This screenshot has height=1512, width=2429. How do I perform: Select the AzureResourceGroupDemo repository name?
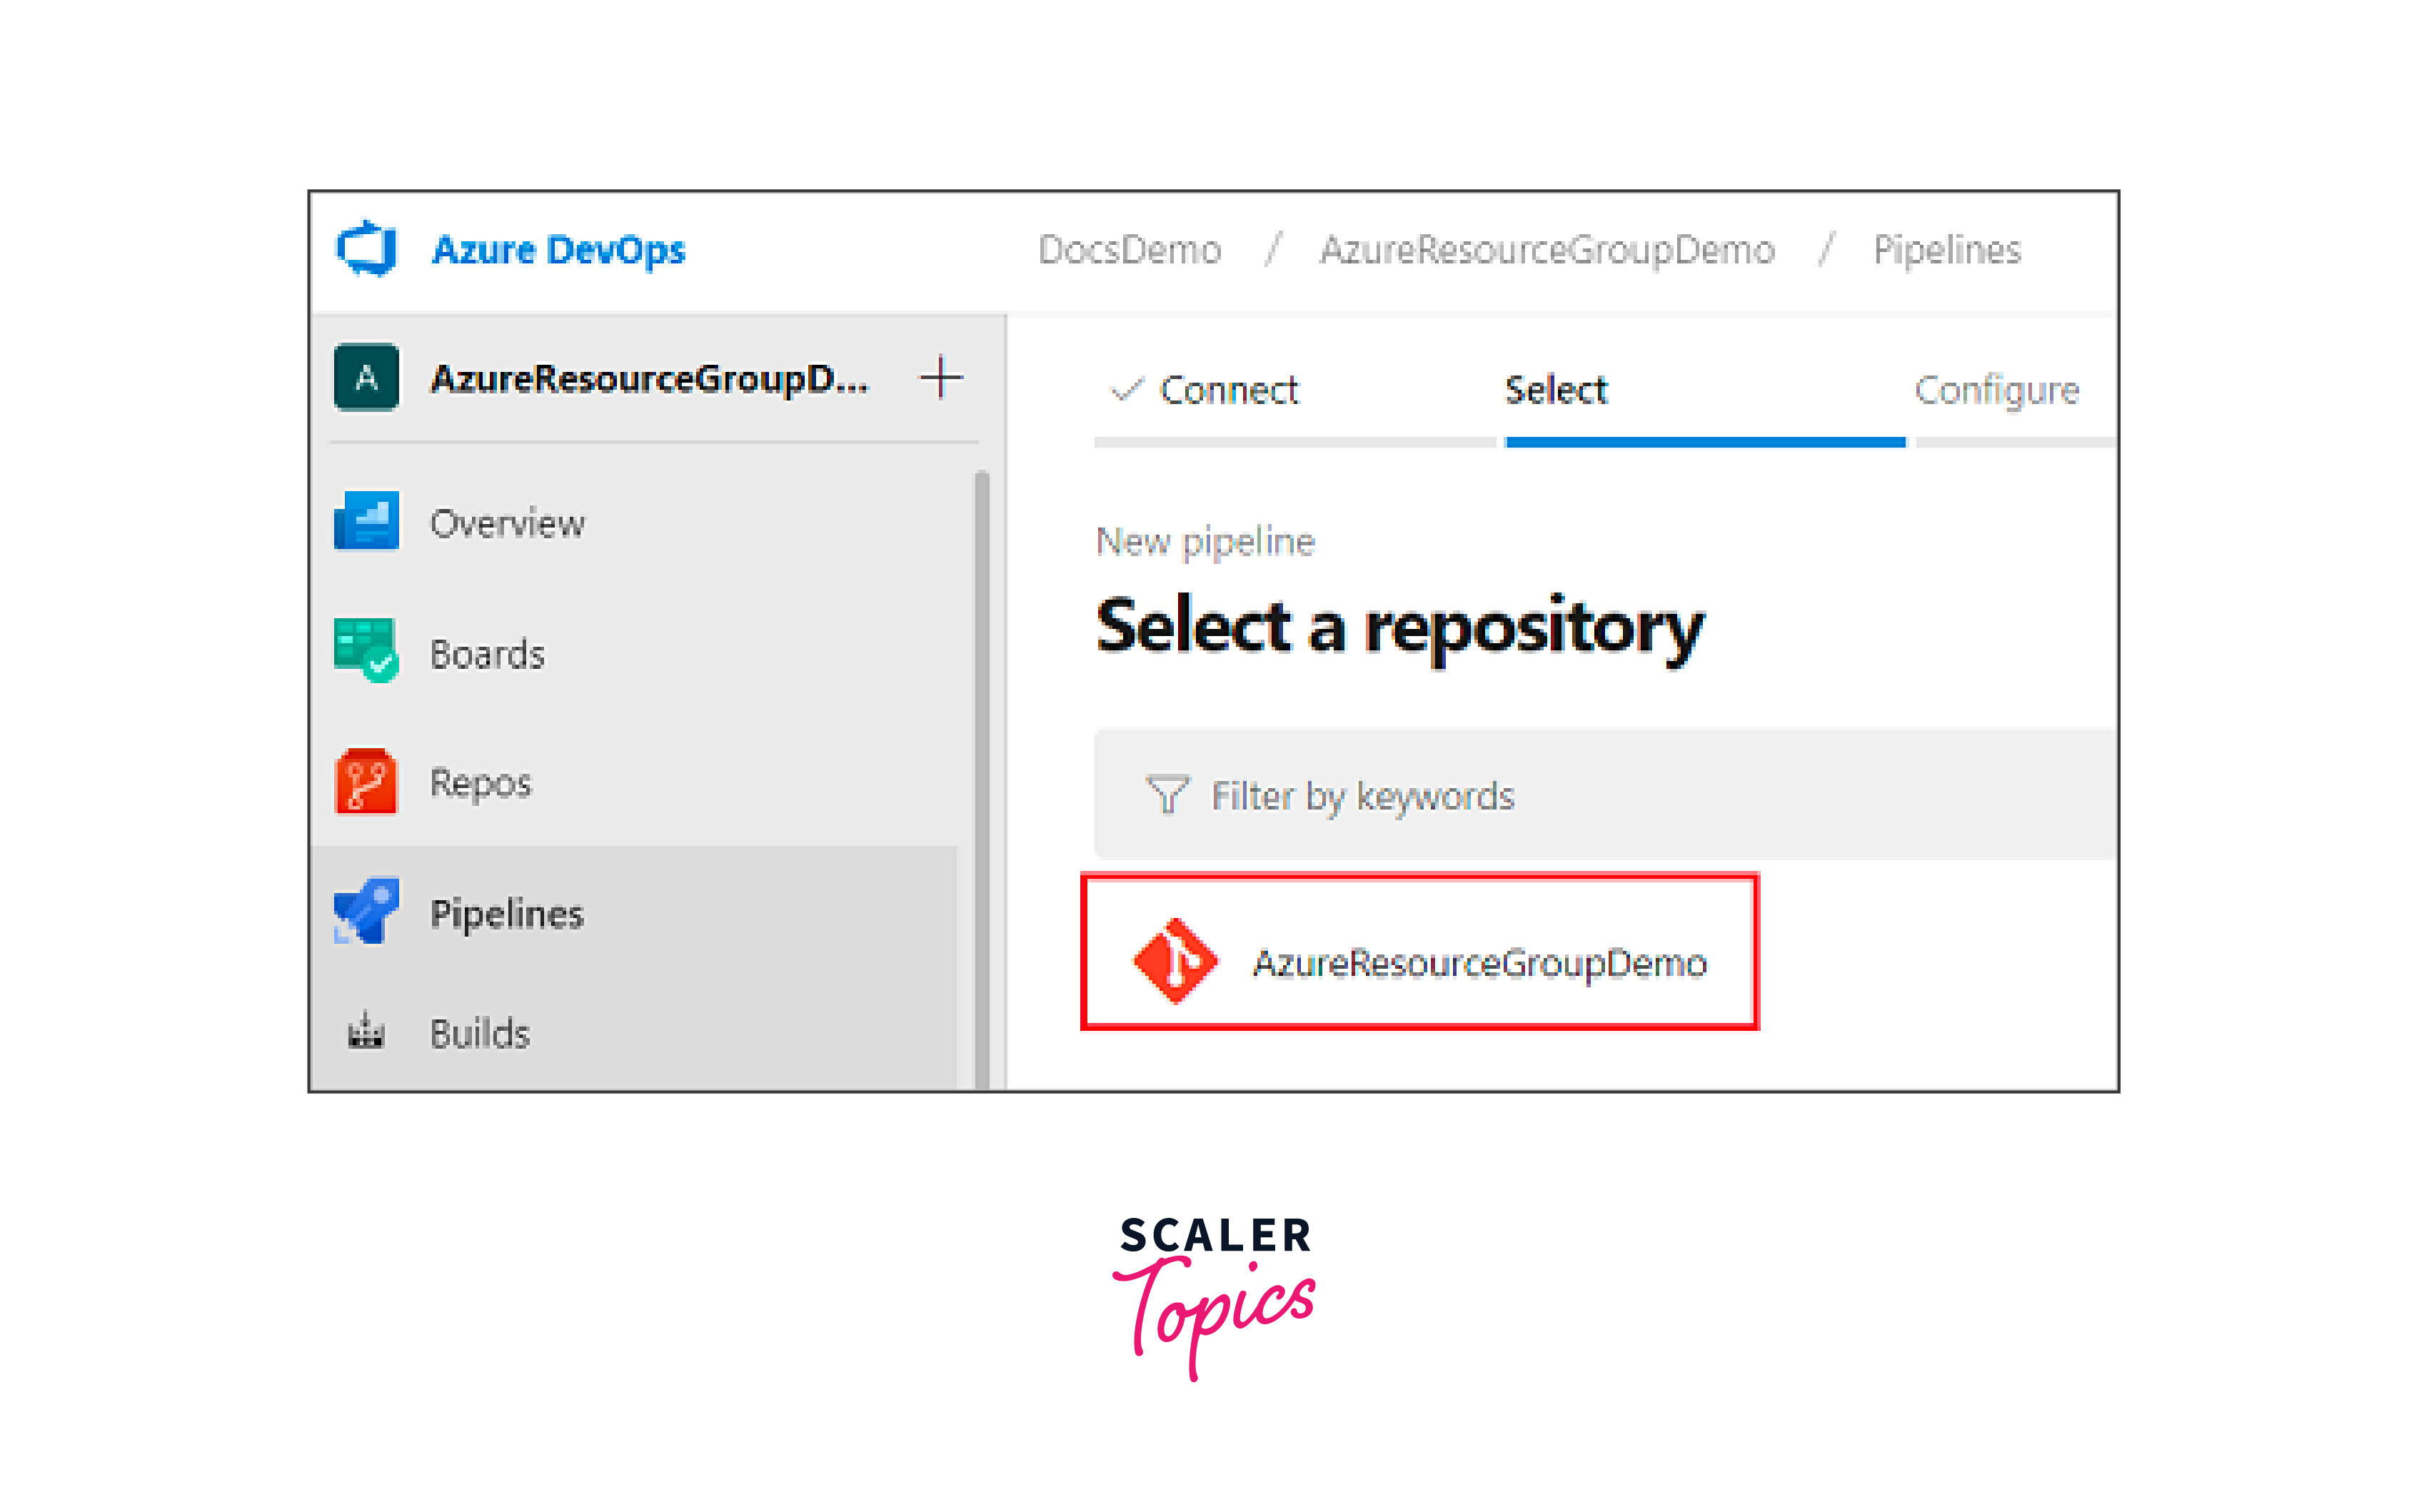click(1479, 963)
